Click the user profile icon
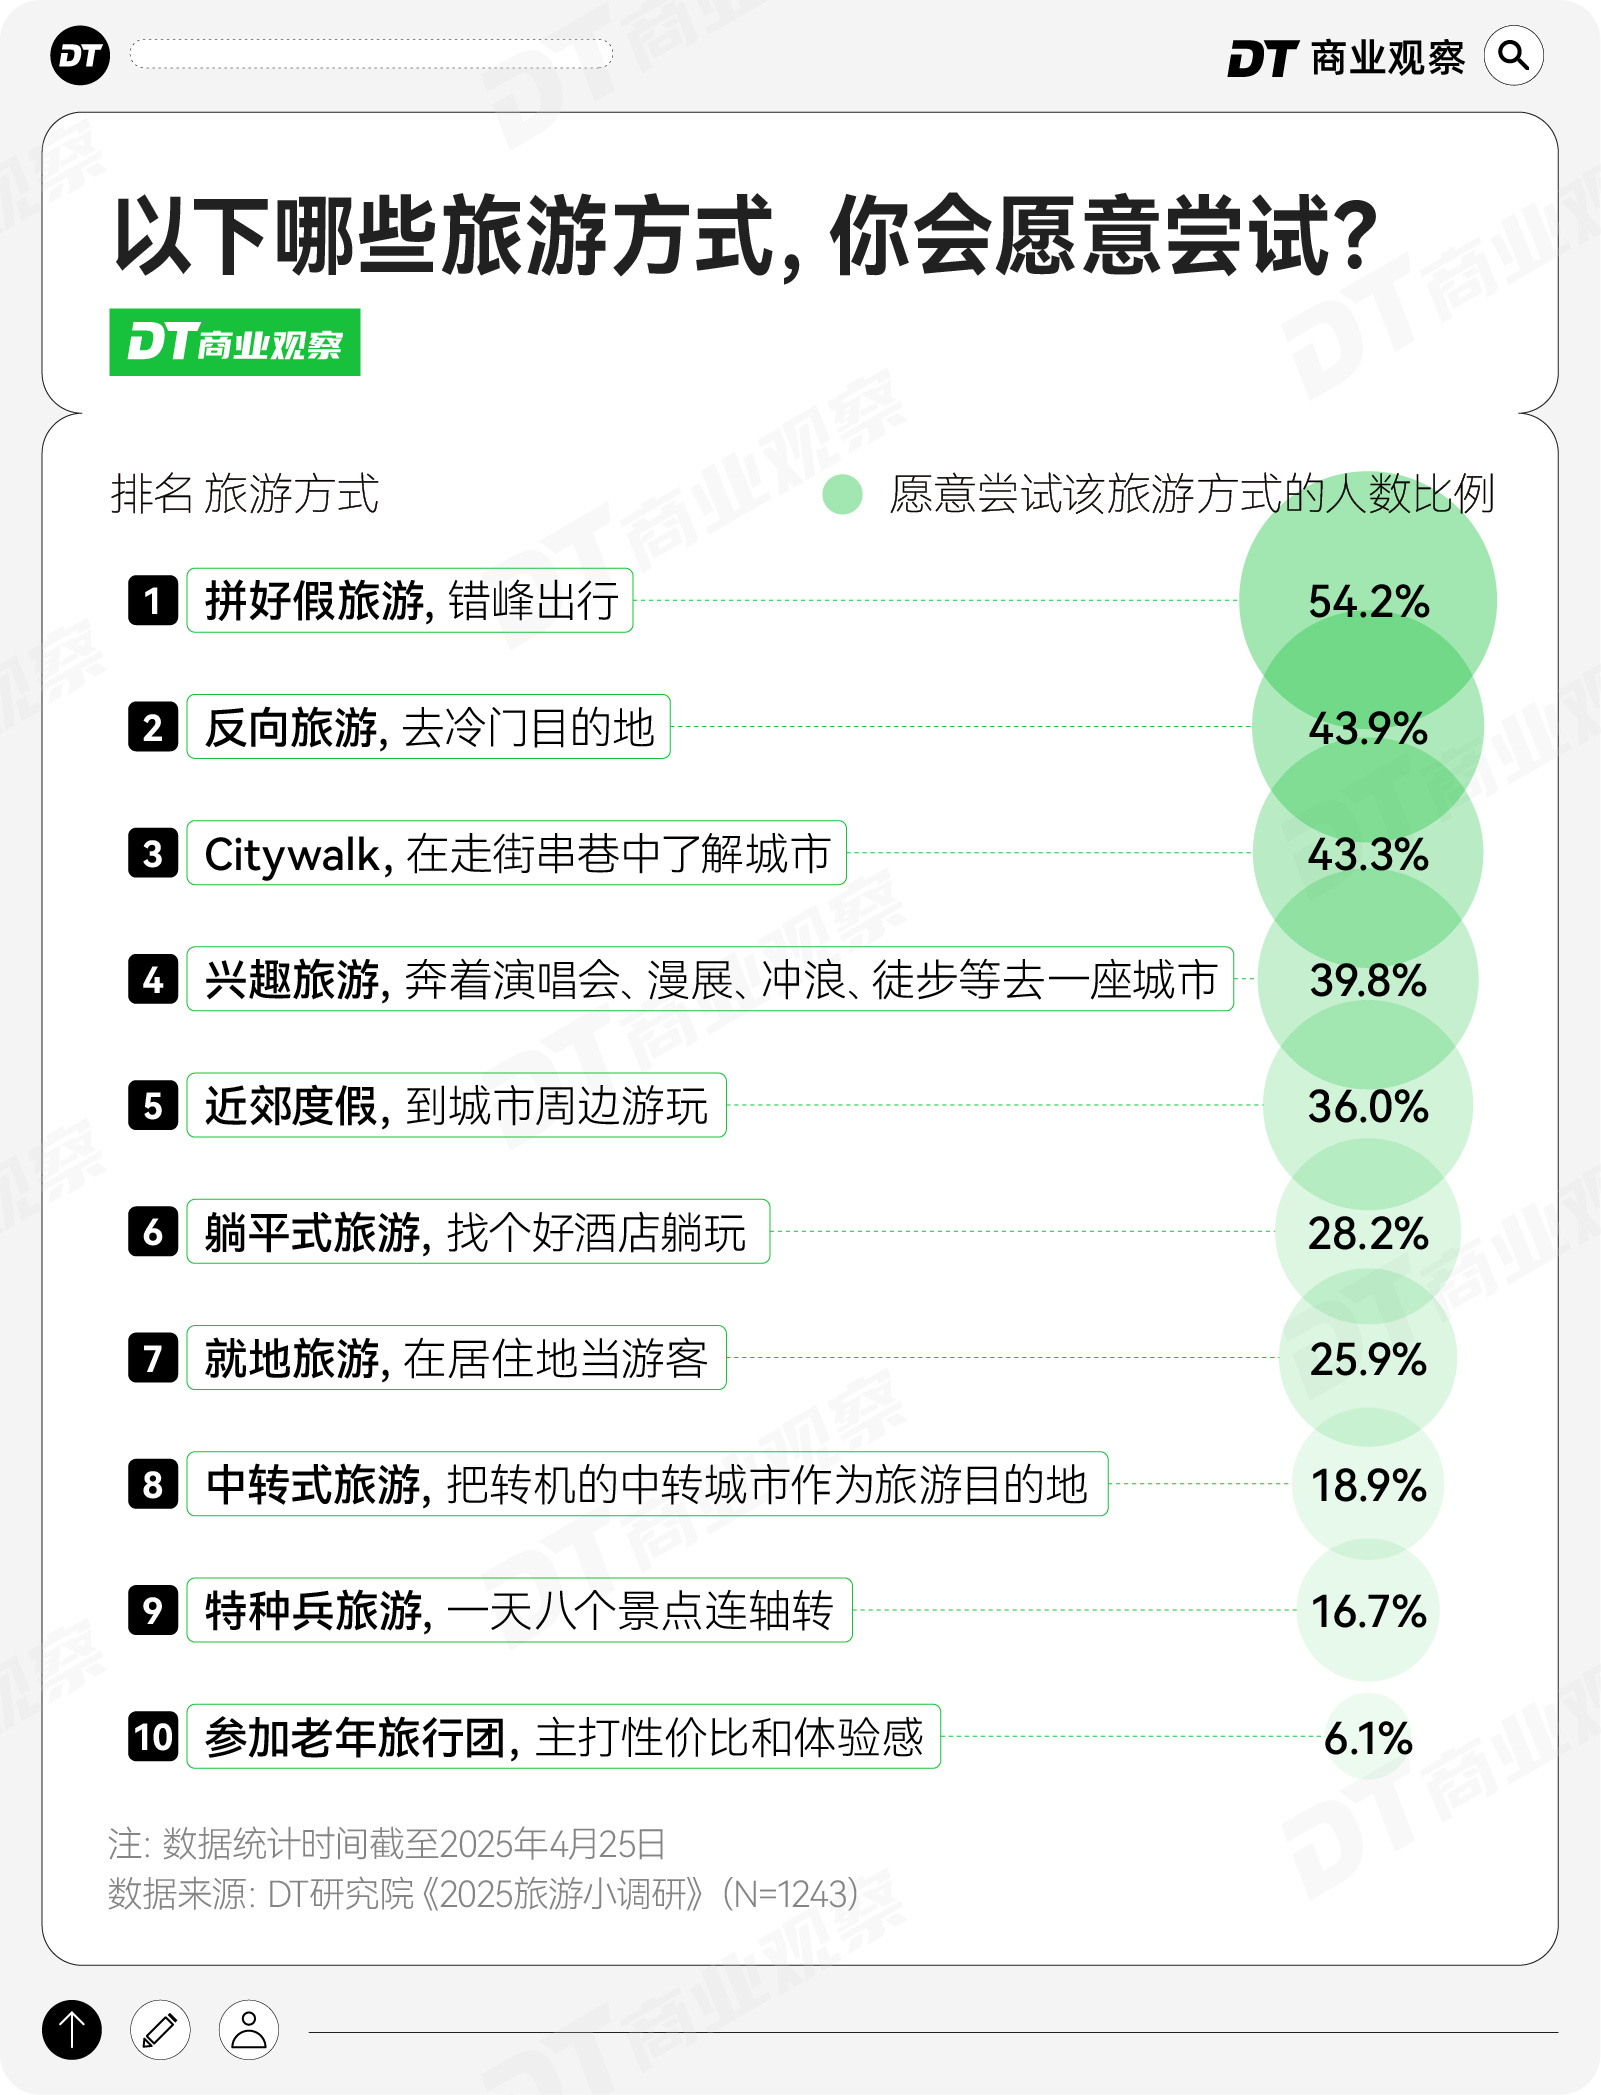 pyautogui.click(x=249, y=2029)
